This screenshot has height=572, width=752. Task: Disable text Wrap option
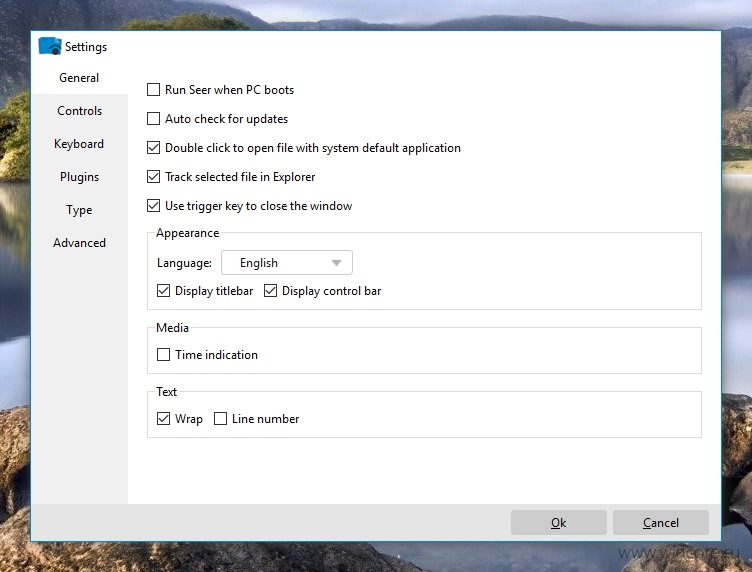[164, 419]
